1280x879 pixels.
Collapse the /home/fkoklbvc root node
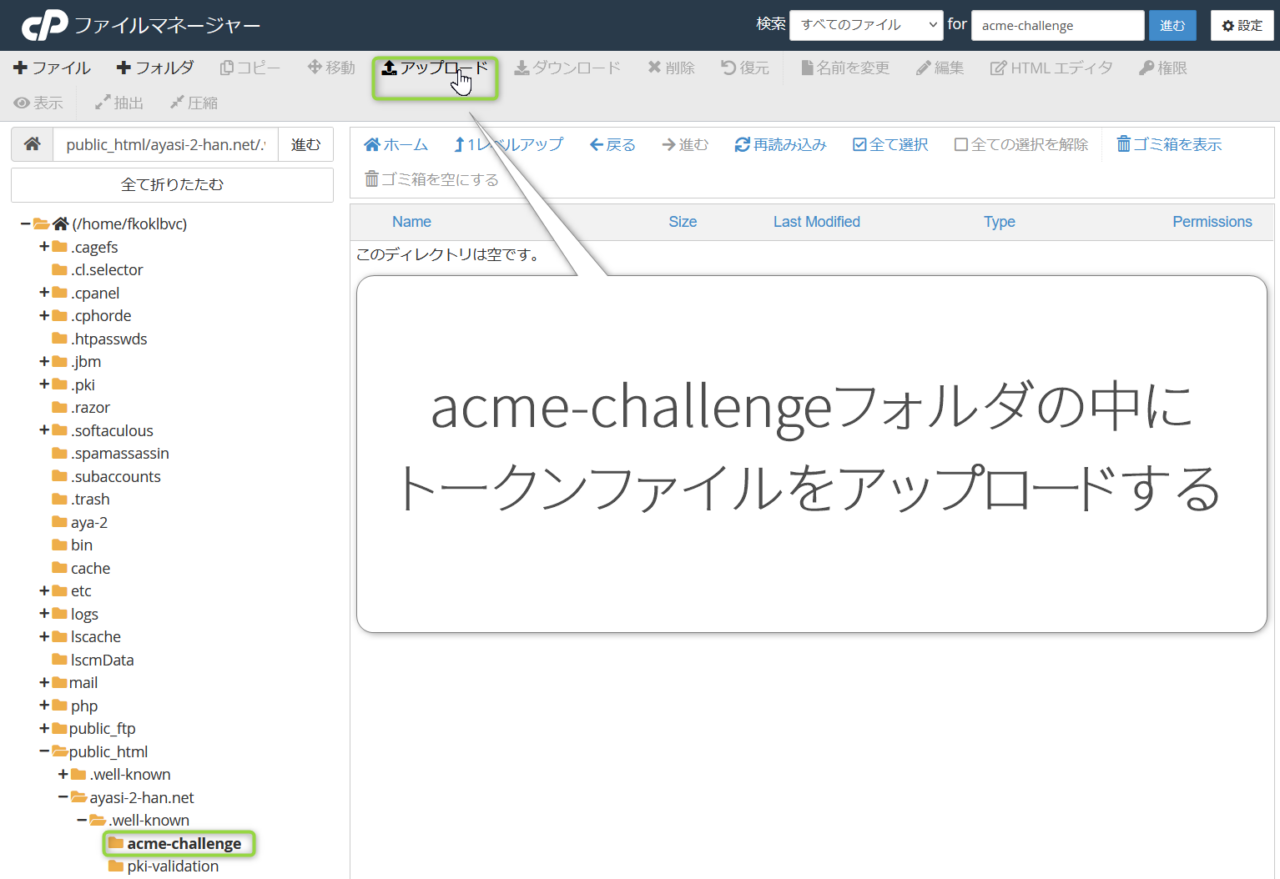(25, 224)
